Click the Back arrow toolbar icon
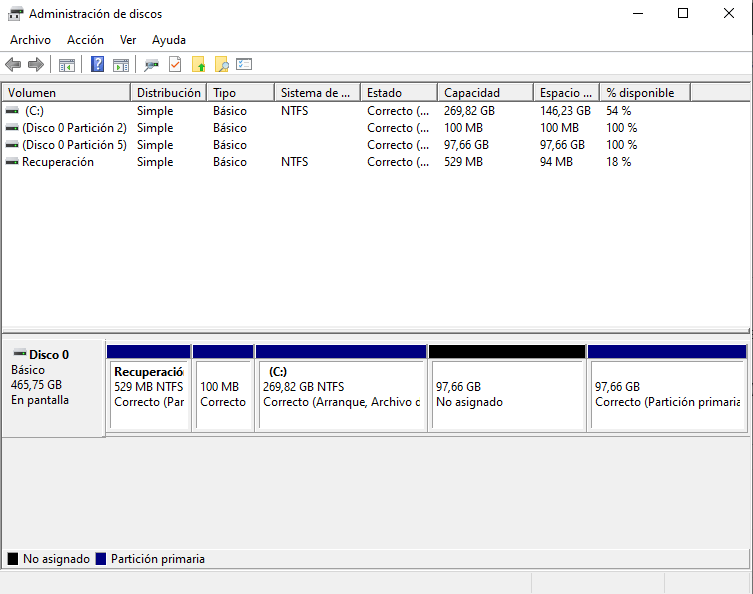 [13, 65]
